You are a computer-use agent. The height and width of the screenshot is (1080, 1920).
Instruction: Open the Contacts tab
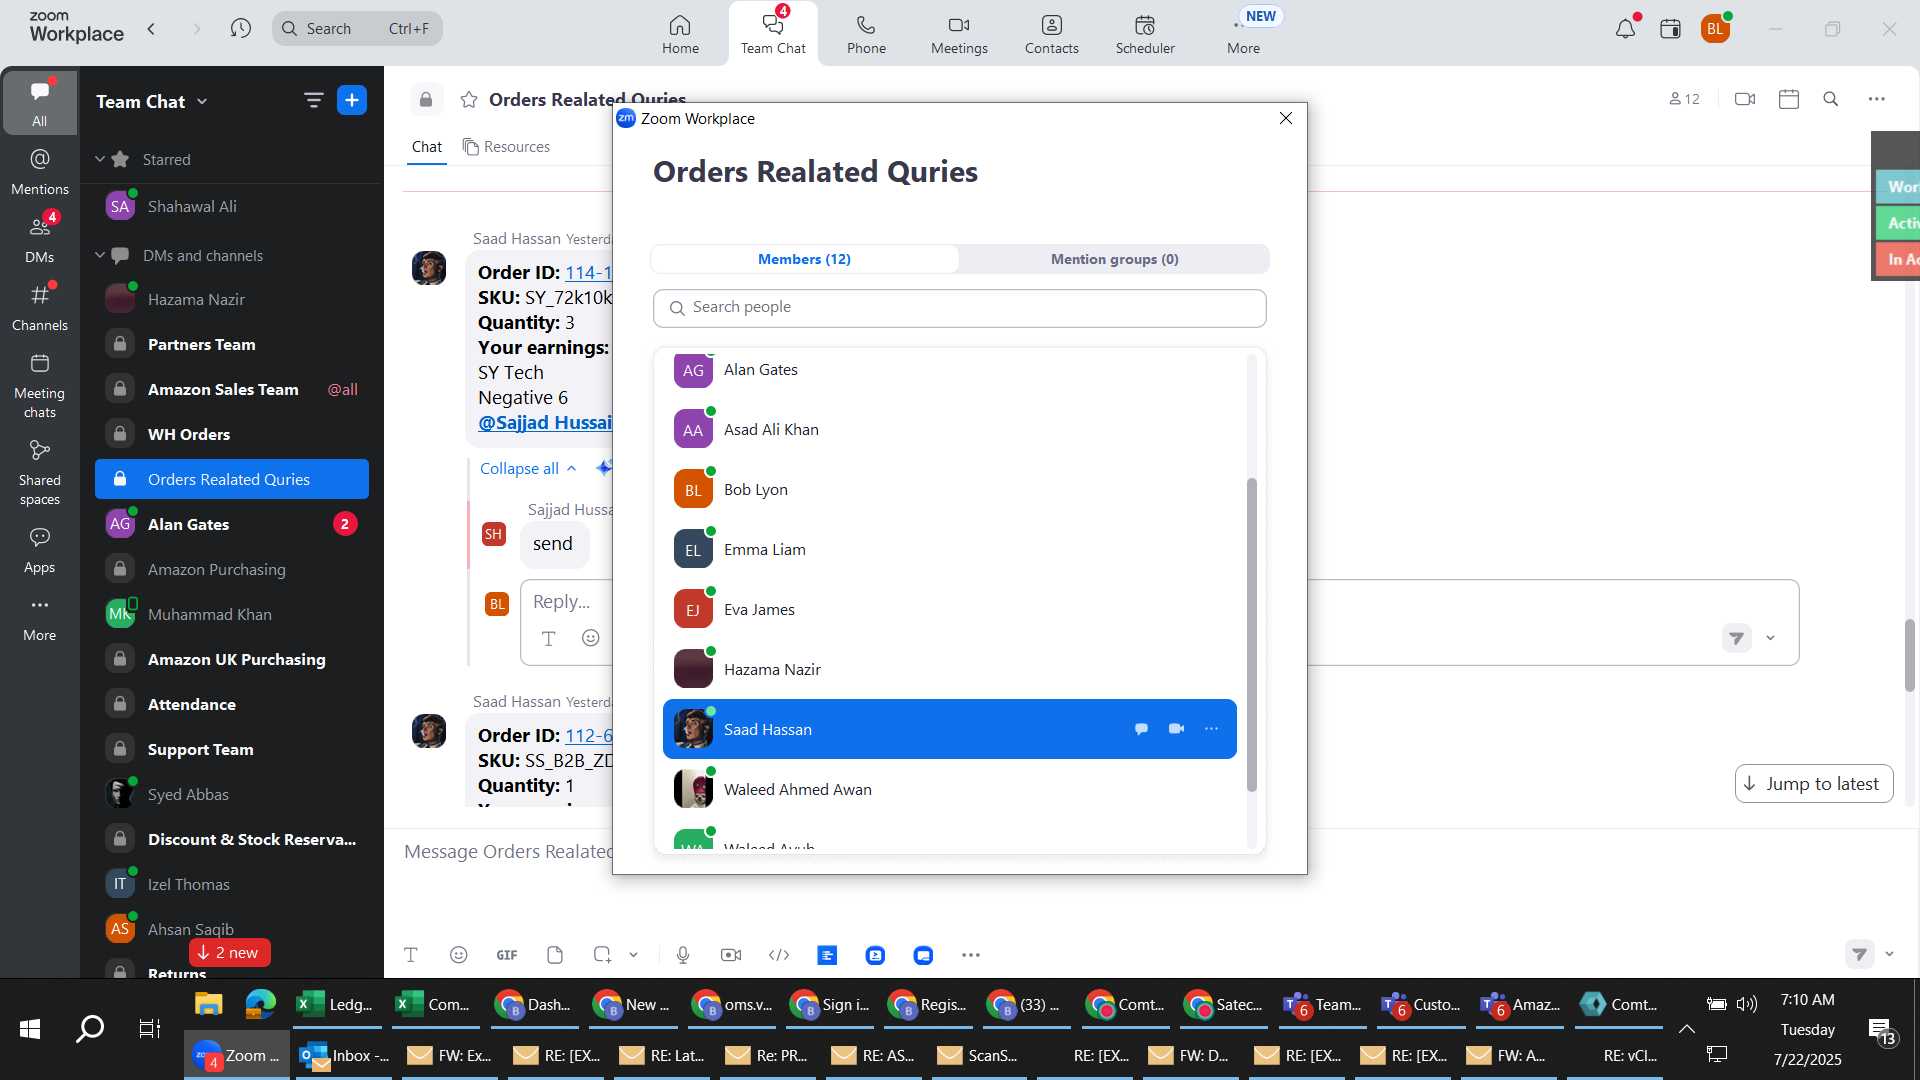[1052, 34]
